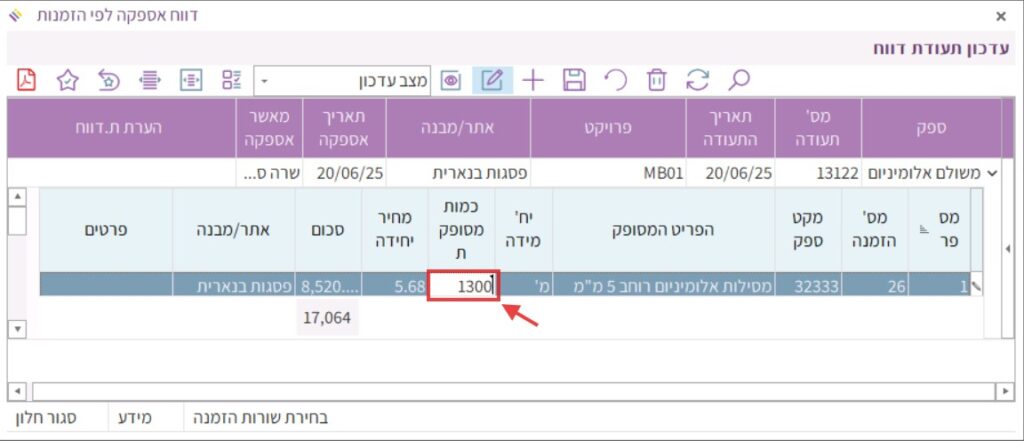Click the undo arrow icon

click(616, 80)
